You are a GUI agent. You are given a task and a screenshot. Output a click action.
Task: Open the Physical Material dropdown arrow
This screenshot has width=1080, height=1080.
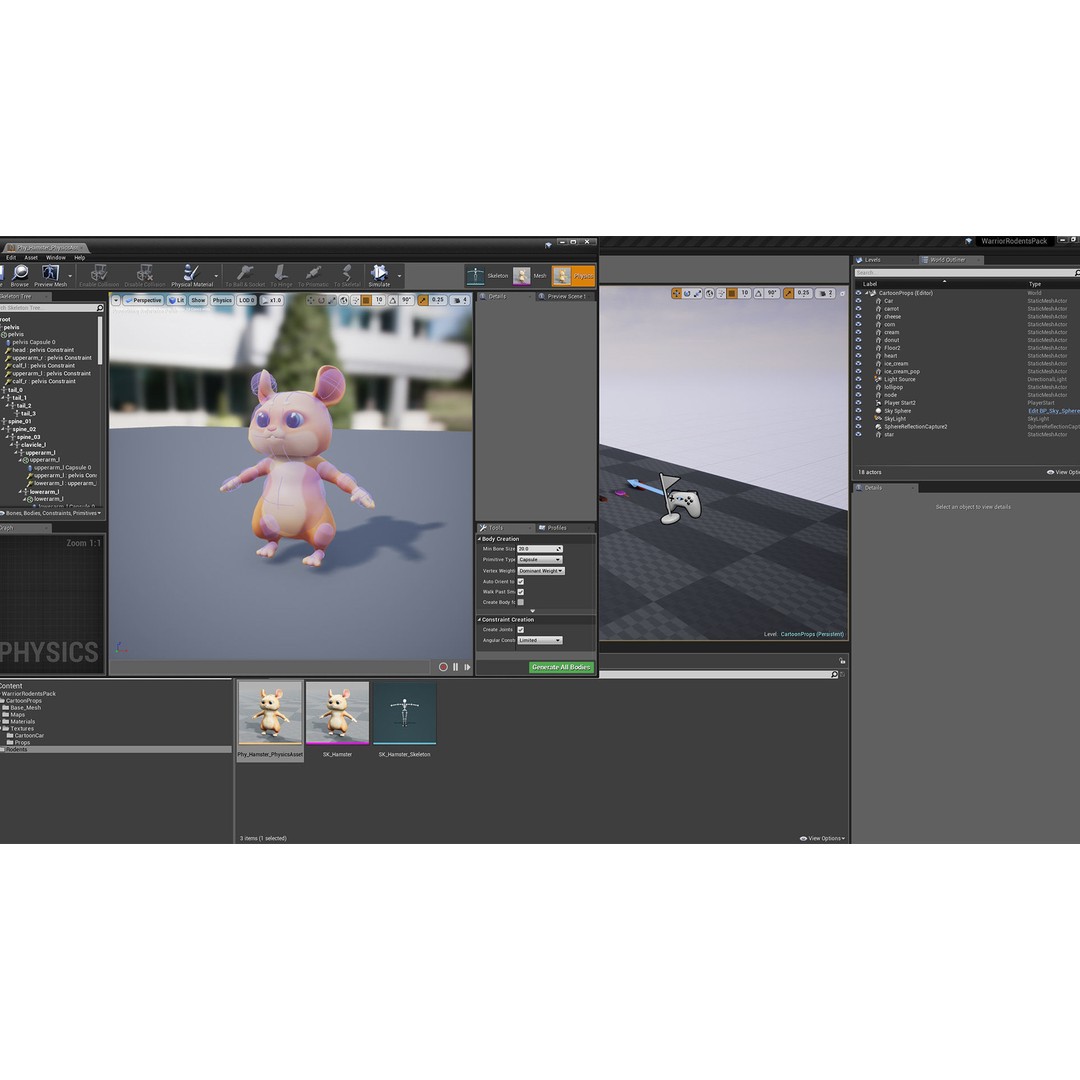(216, 276)
